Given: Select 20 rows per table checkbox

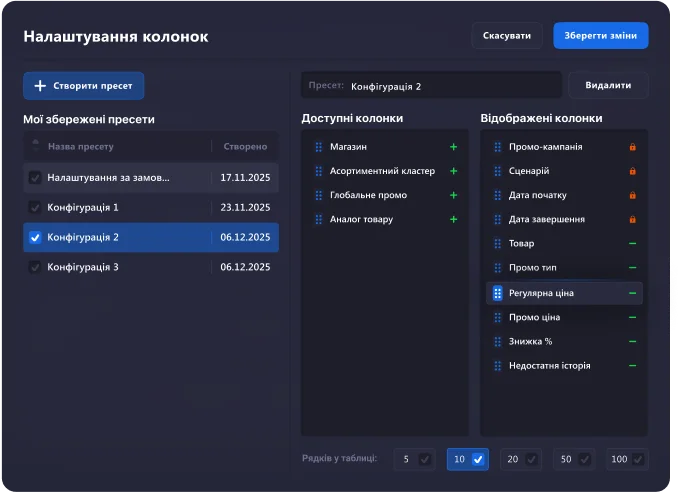Looking at the screenshot, I should [532, 459].
